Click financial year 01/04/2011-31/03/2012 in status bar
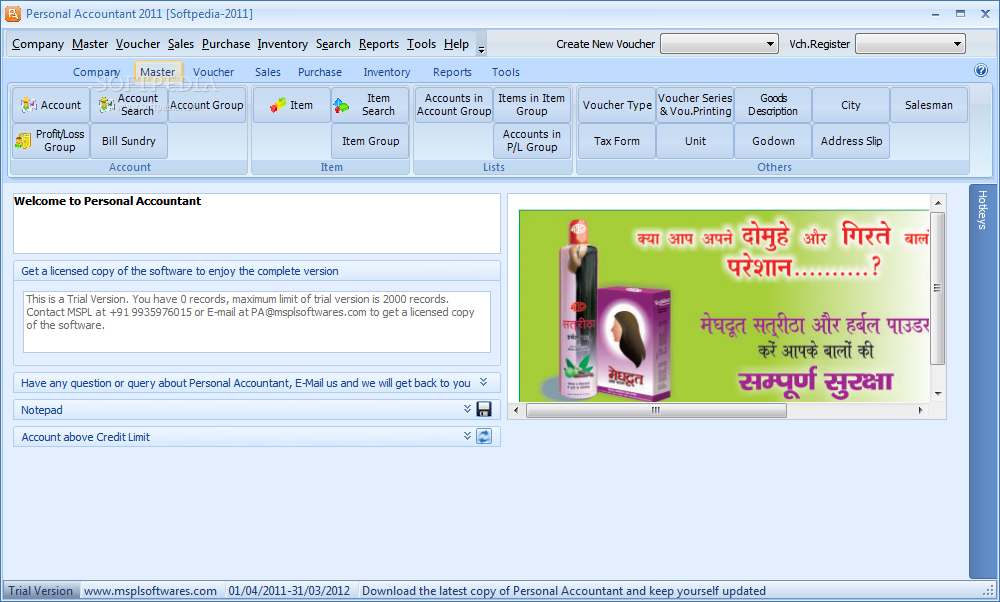 289,591
